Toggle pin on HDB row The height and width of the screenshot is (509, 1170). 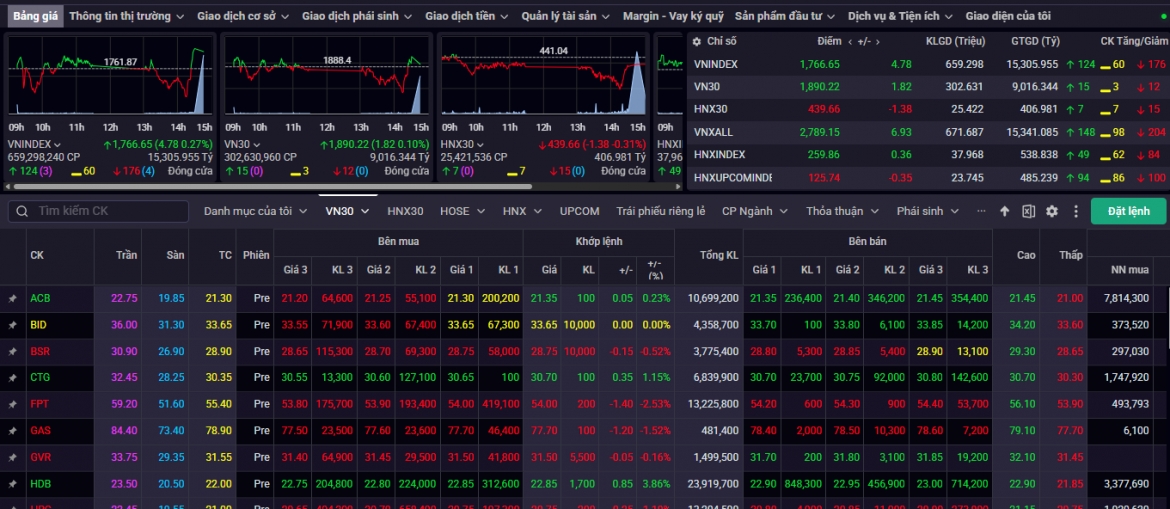coord(13,484)
